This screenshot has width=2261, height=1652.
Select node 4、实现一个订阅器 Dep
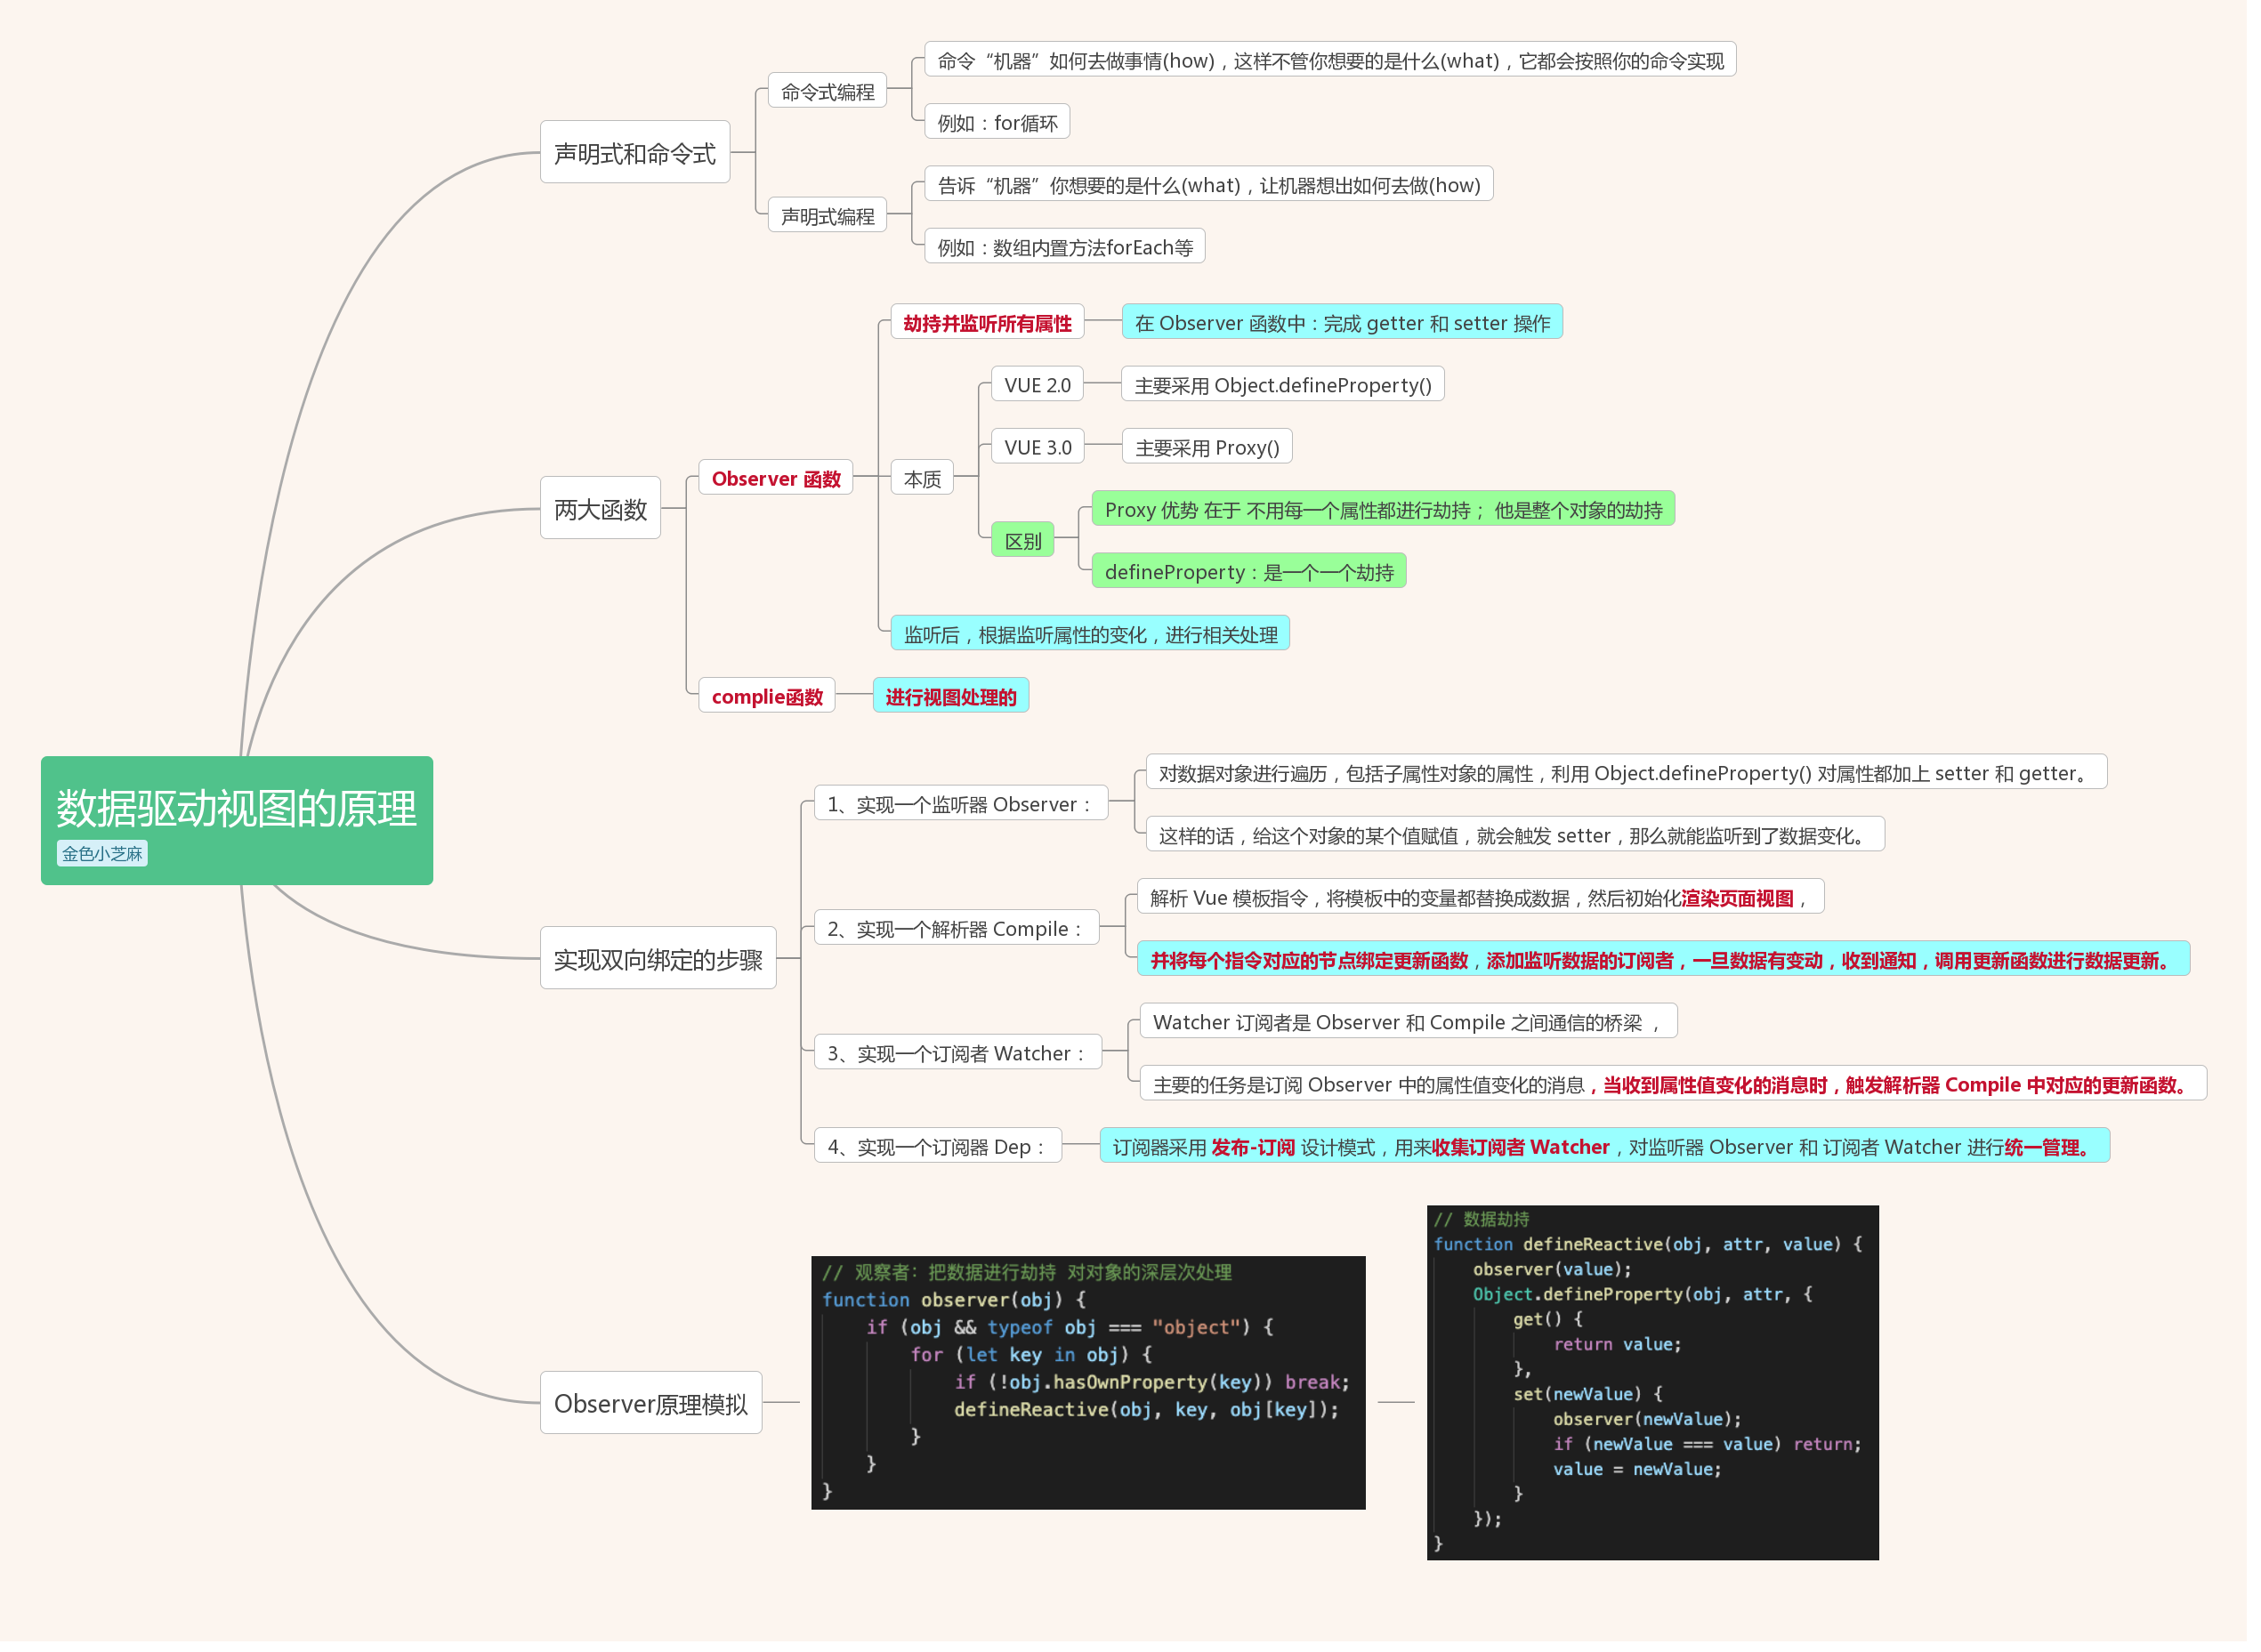[x=936, y=1147]
